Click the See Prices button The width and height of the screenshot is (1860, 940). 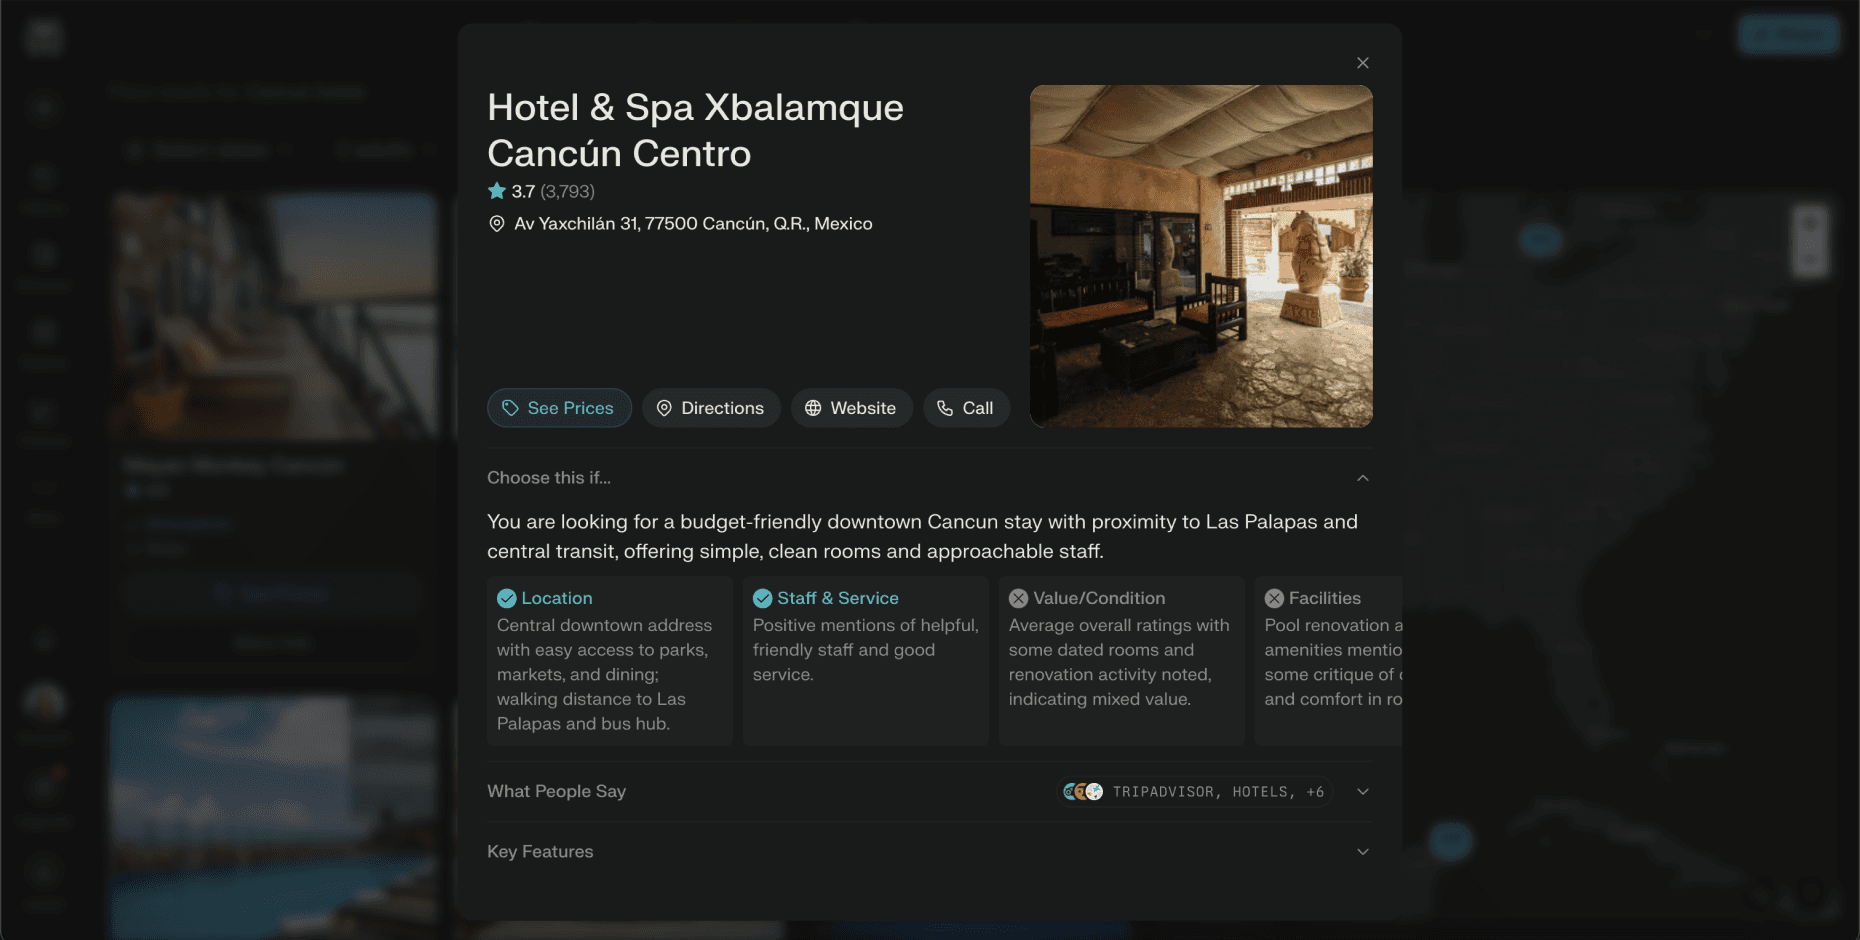coord(559,408)
